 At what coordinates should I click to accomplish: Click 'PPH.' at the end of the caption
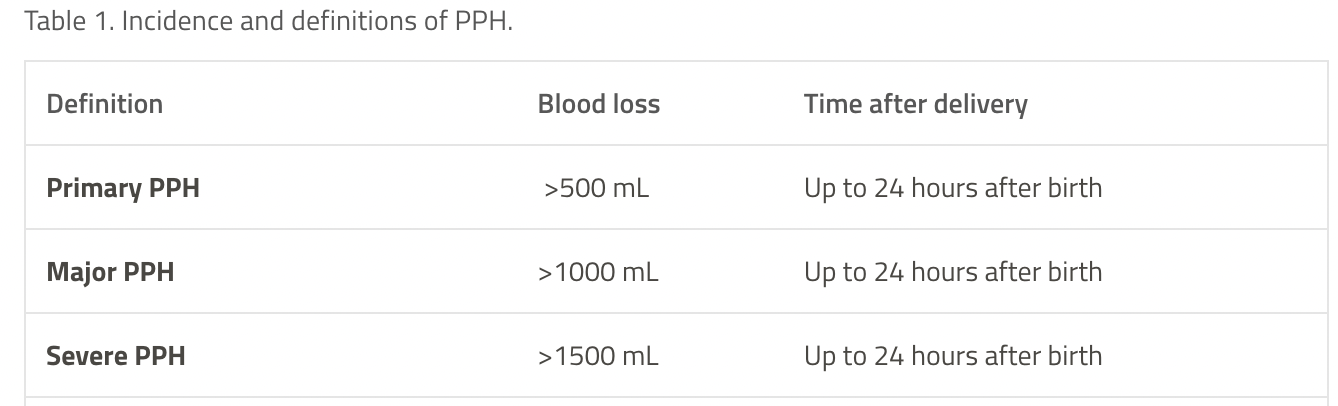point(487,22)
